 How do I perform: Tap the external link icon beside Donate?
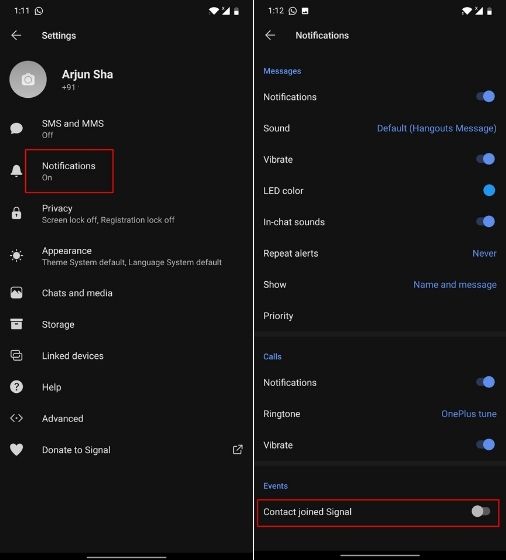(x=238, y=450)
